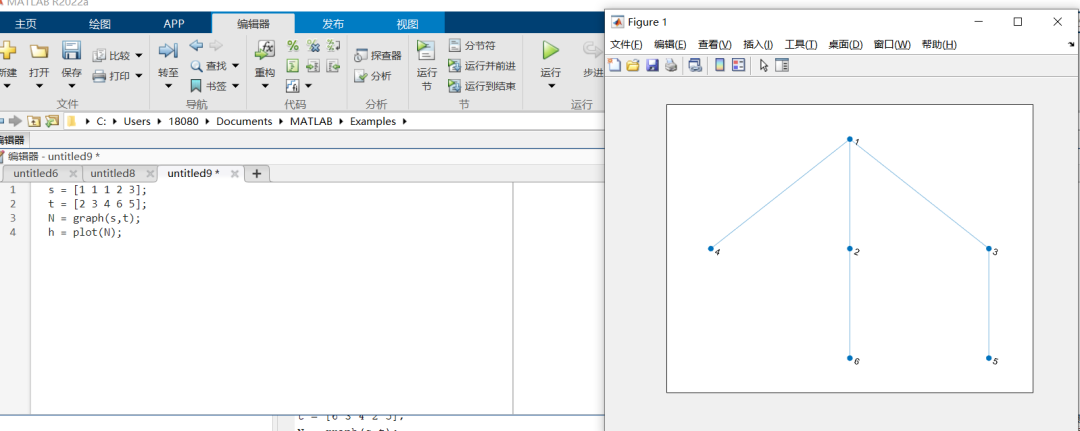
Task: Switch to the Publish (发布) ribbon tab
Action: [x=333, y=24]
